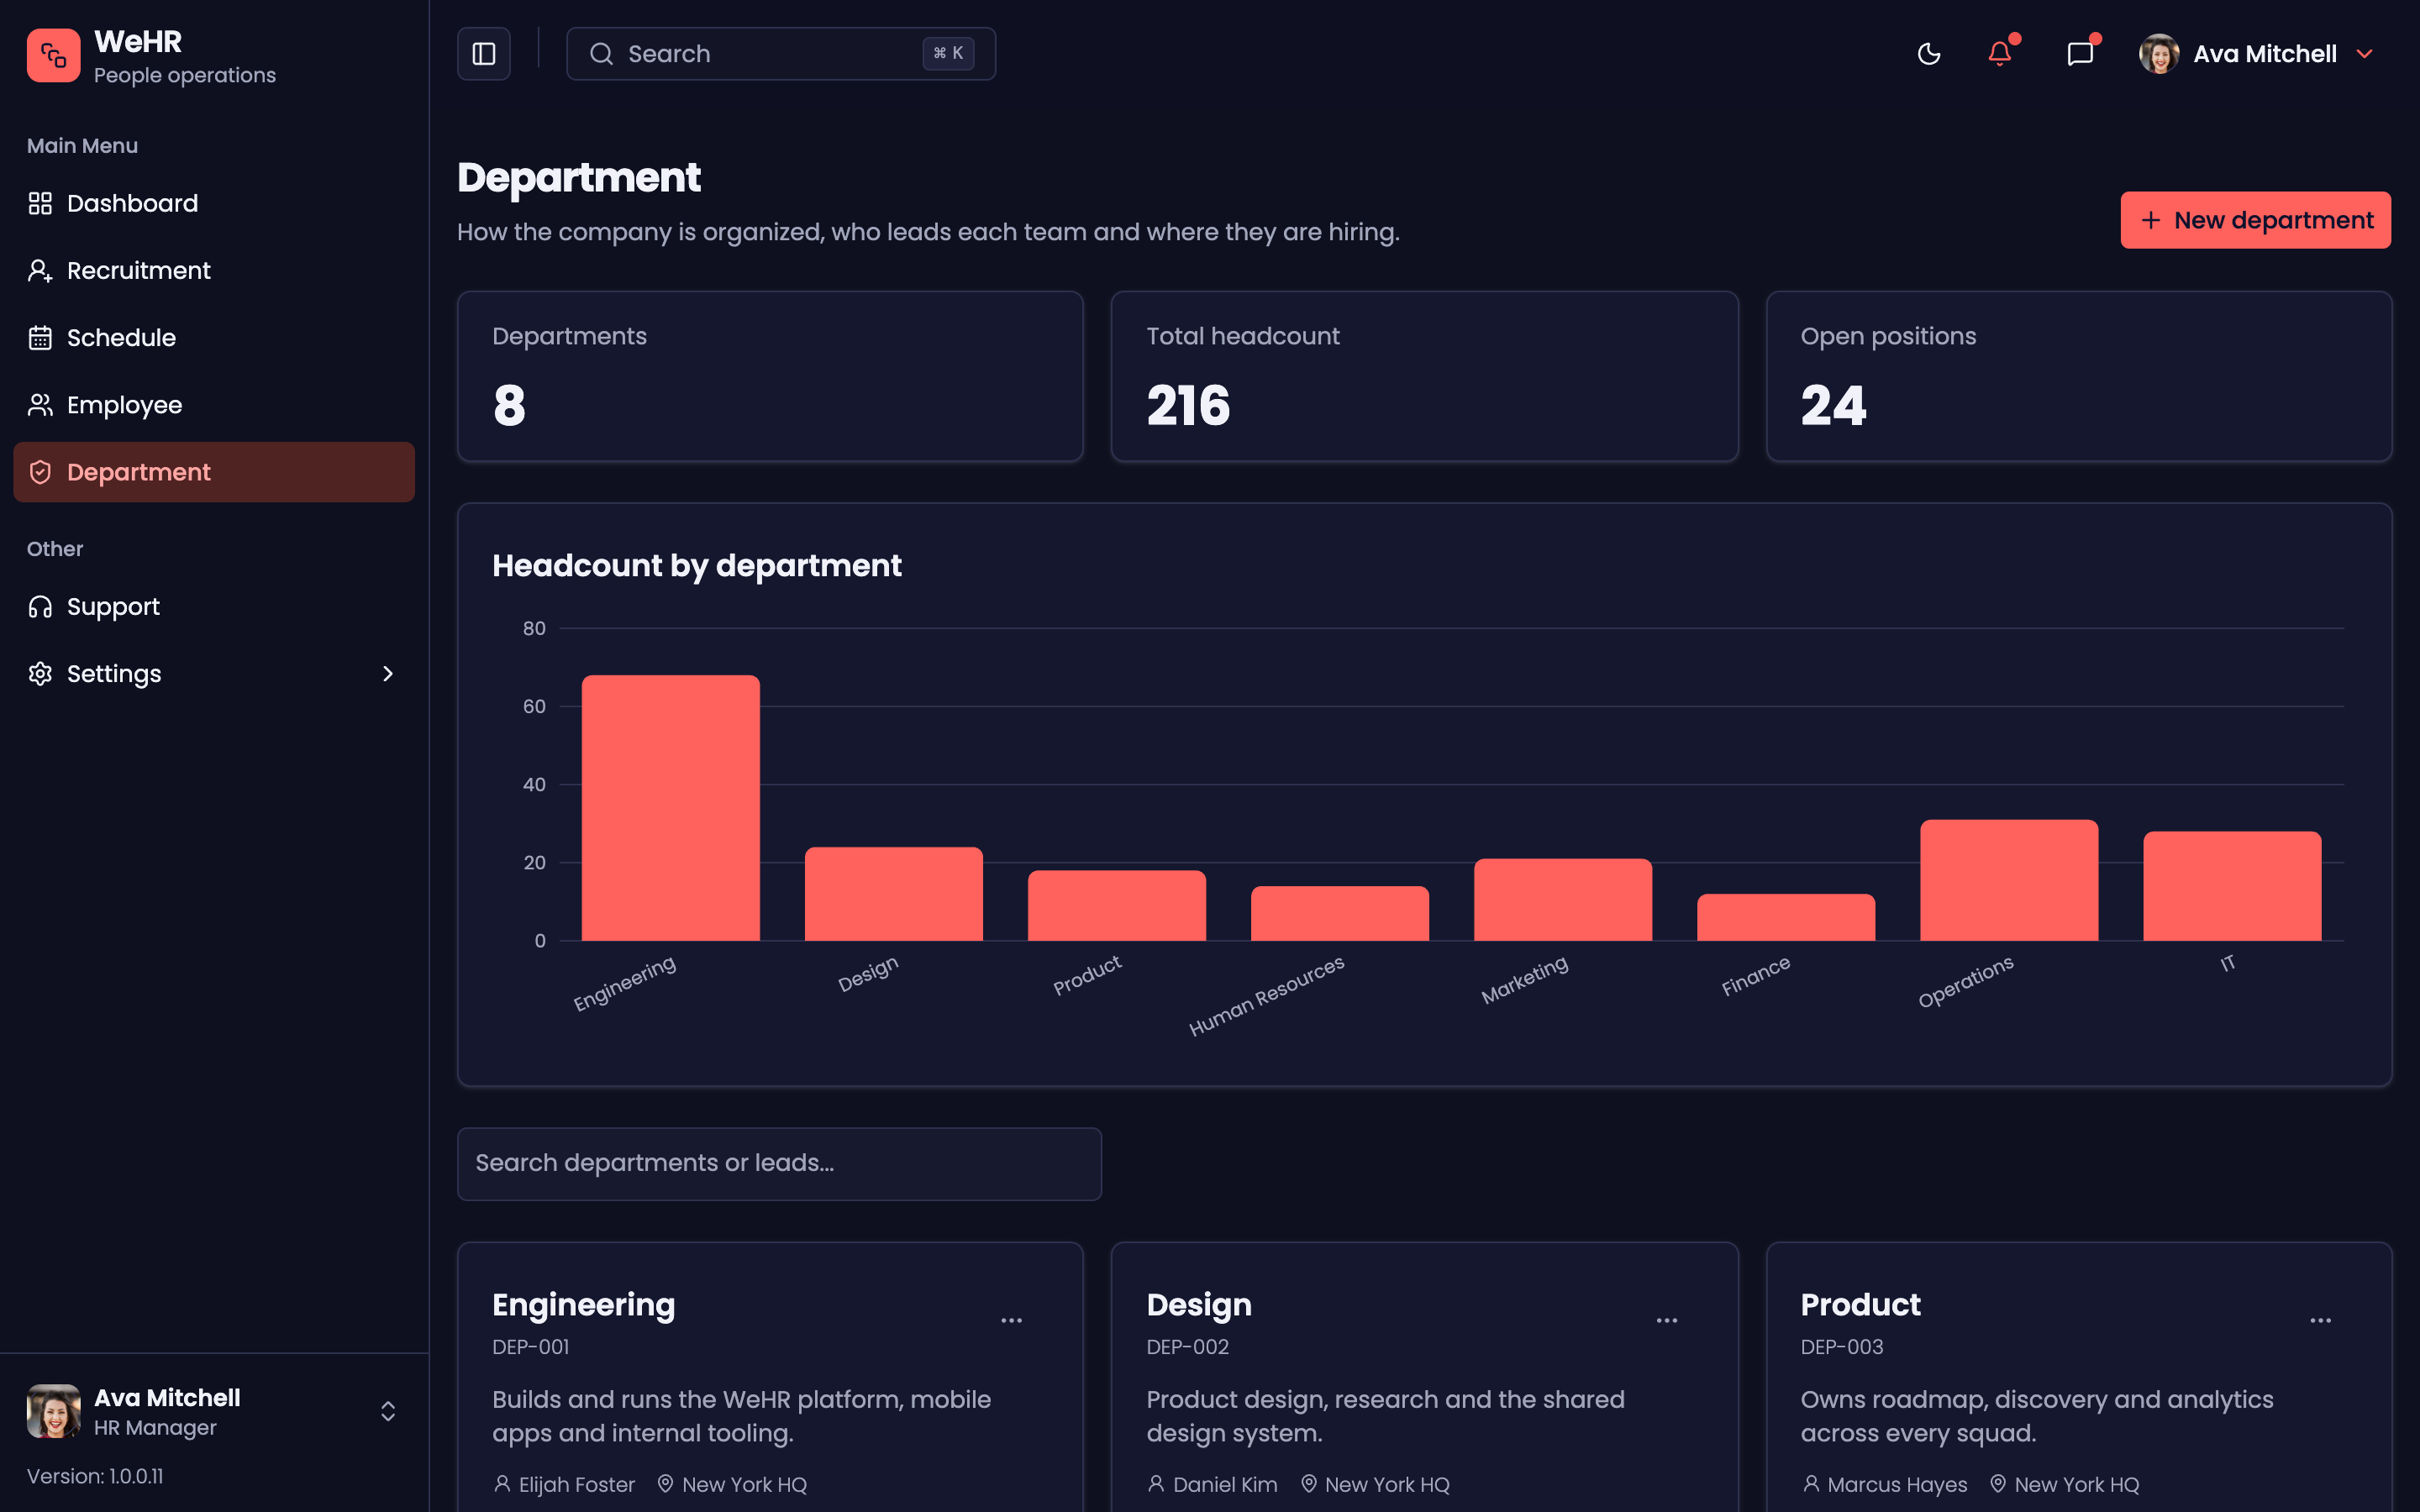Click the Employee people icon
The height and width of the screenshot is (1512, 2420).
pos(40,405)
